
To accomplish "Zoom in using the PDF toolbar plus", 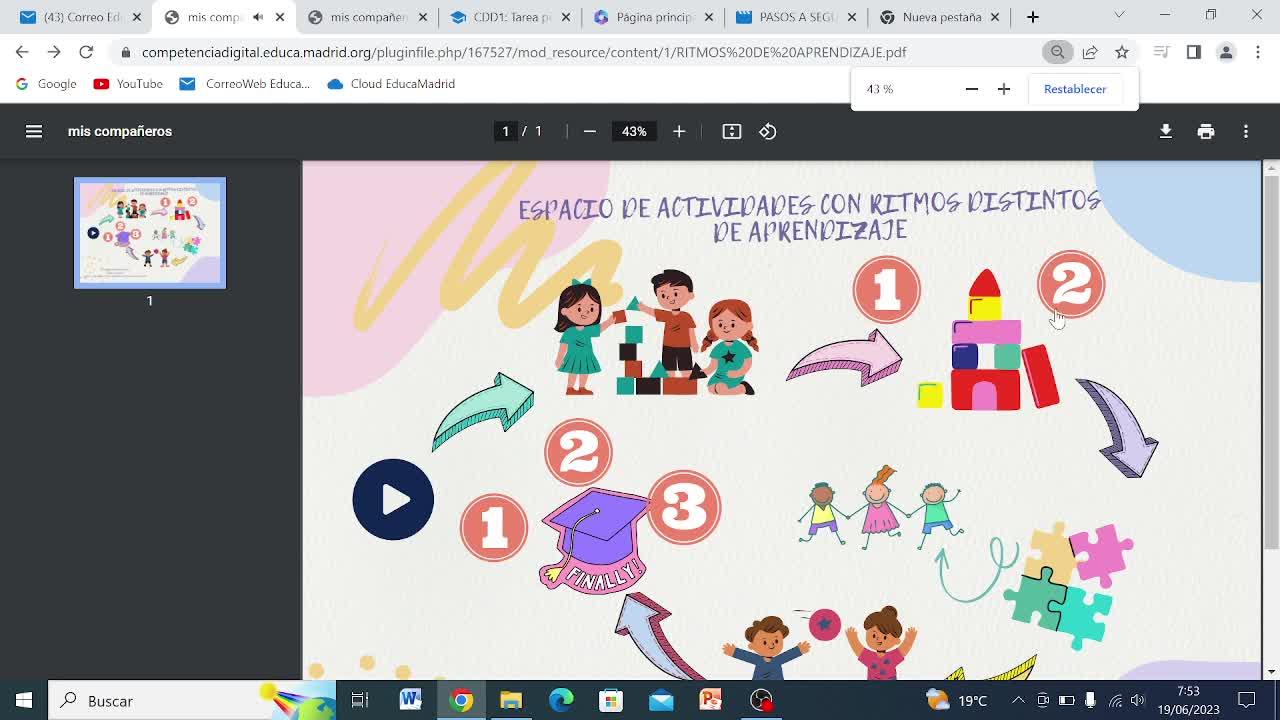I will click(679, 131).
